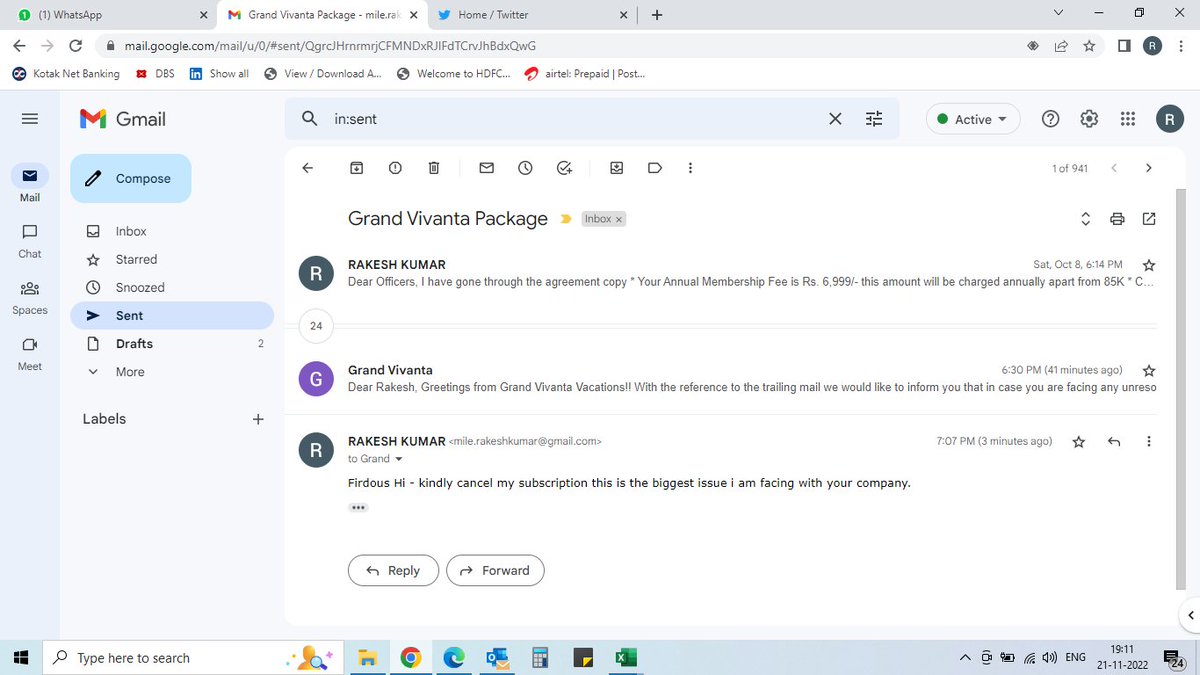Star the 7:07 PM message

[x=1079, y=441]
